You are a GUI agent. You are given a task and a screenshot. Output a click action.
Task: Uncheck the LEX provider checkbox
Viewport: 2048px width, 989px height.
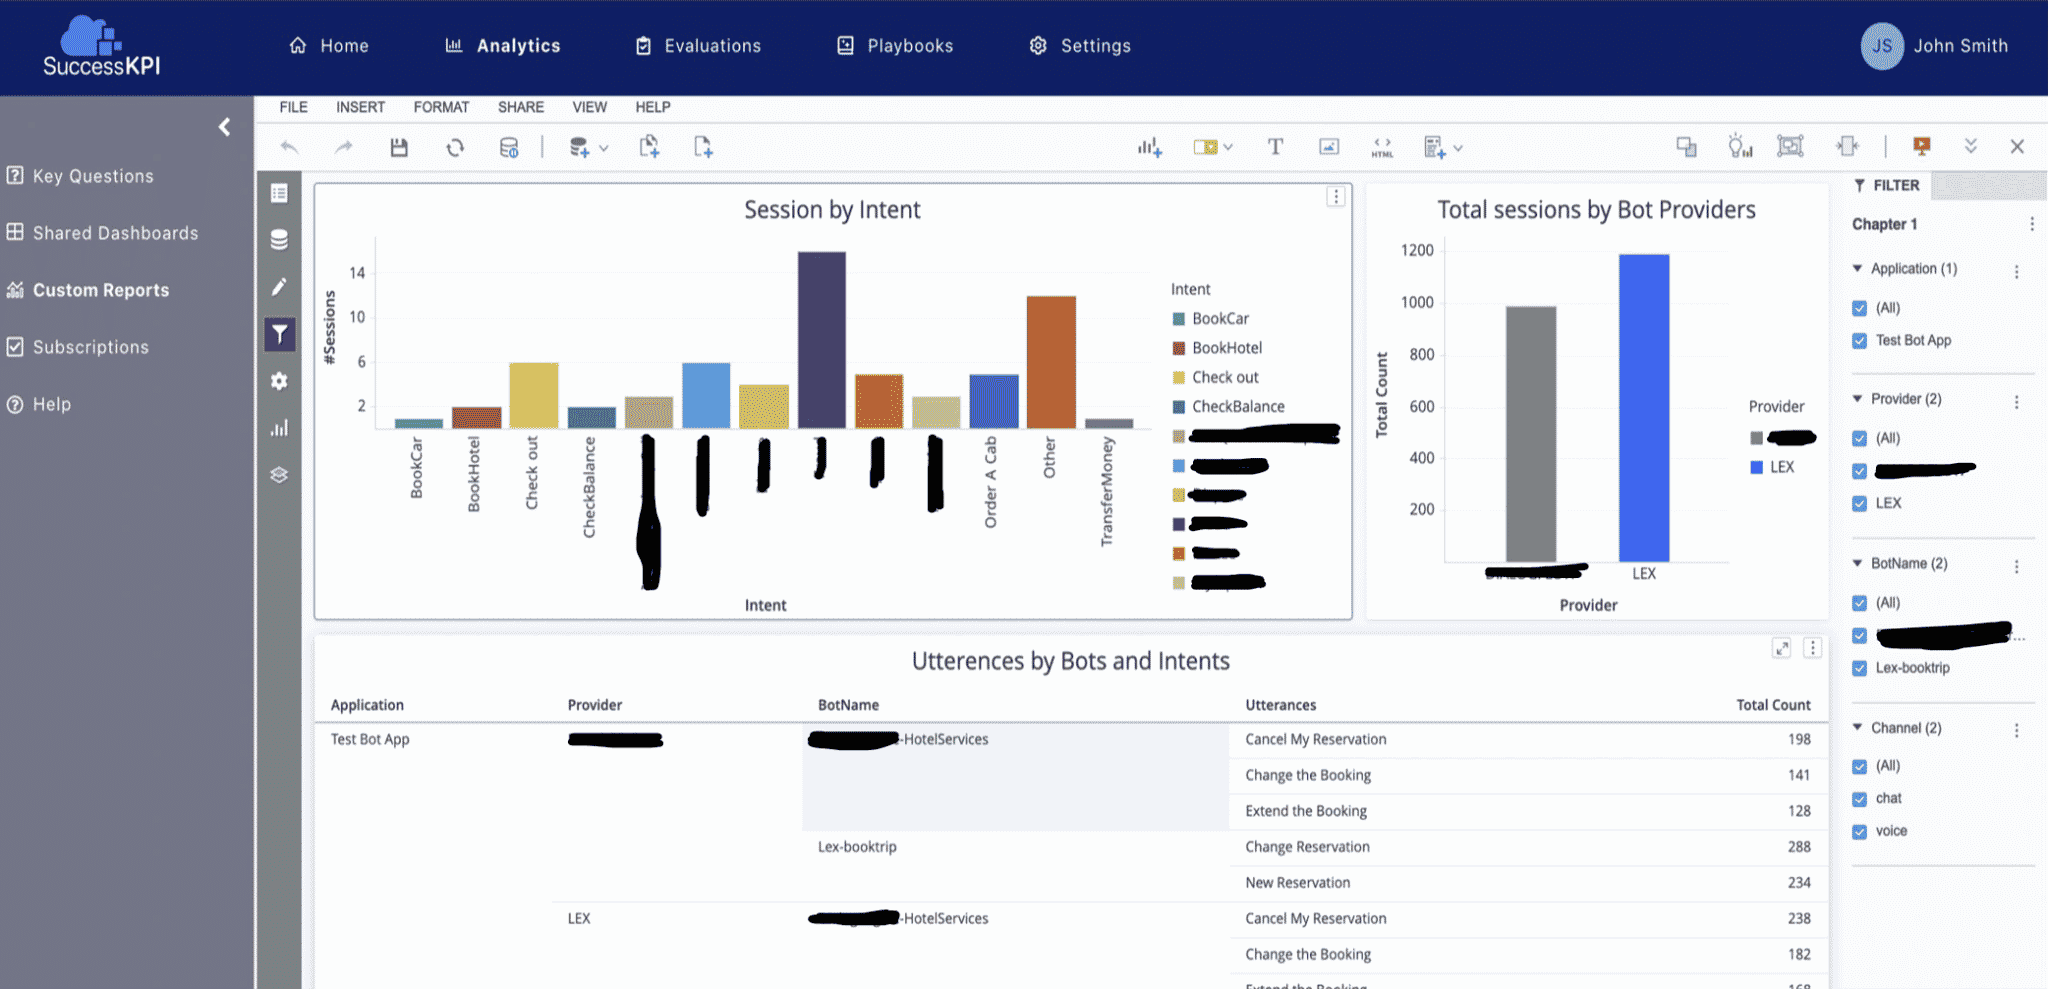click(1860, 503)
